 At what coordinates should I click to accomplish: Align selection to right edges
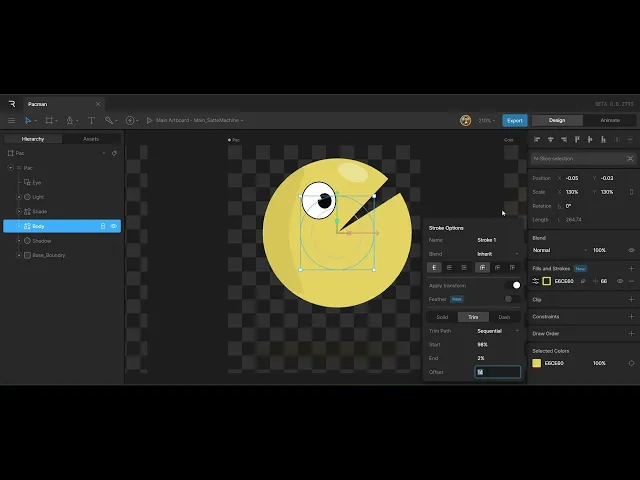point(564,140)
